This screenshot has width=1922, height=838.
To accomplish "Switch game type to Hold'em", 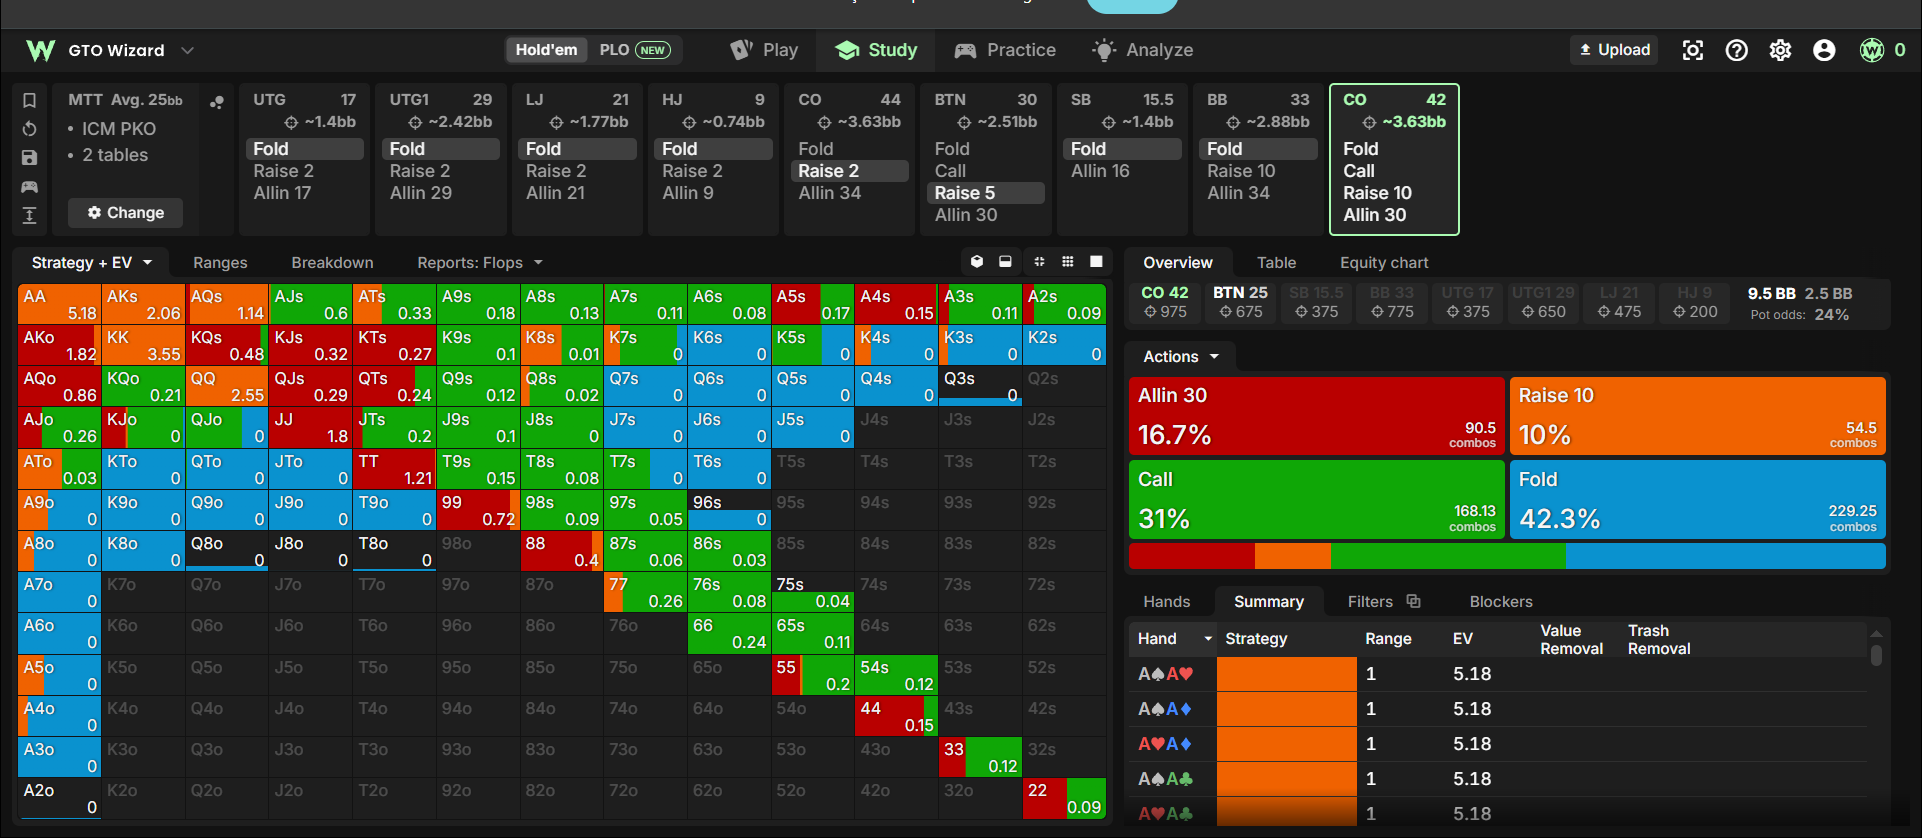I will (x=546, y=50).
